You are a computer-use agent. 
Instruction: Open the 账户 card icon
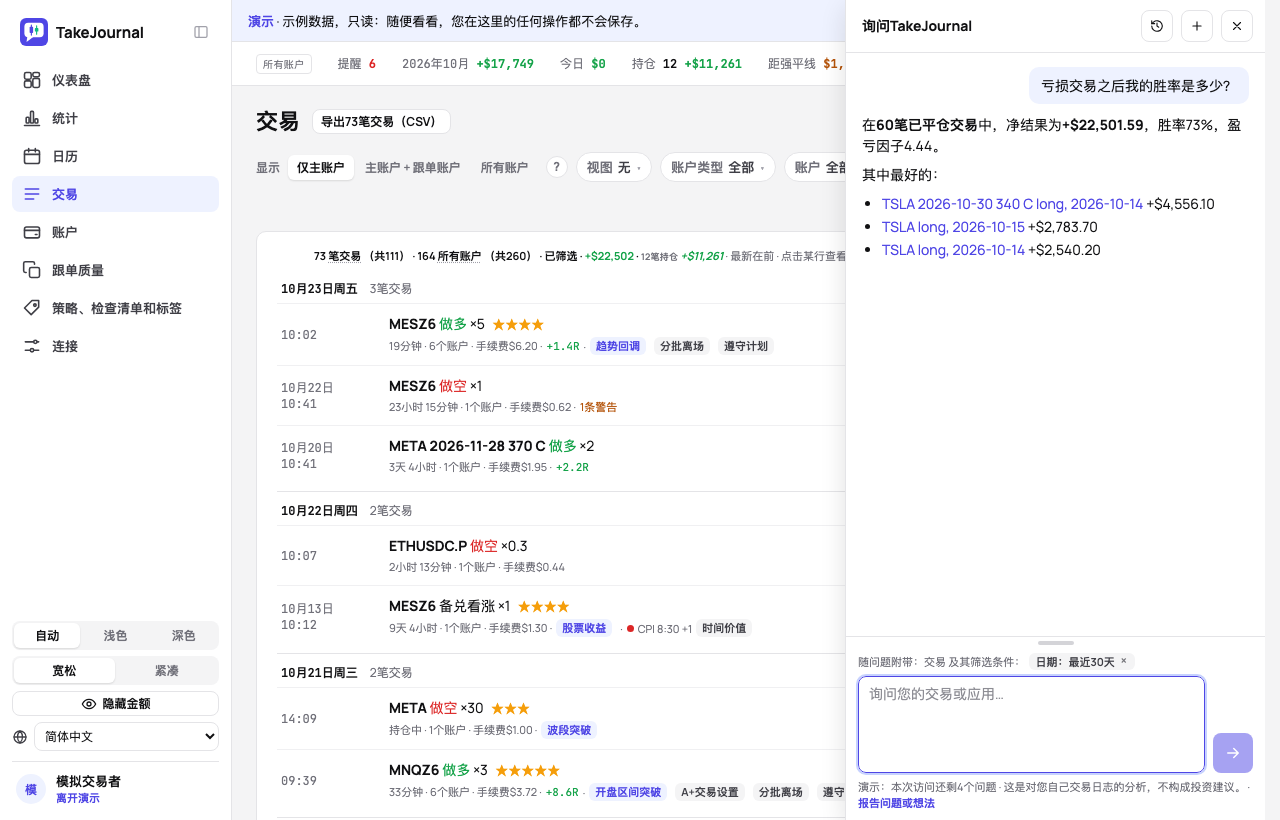(x=32, y=232)
